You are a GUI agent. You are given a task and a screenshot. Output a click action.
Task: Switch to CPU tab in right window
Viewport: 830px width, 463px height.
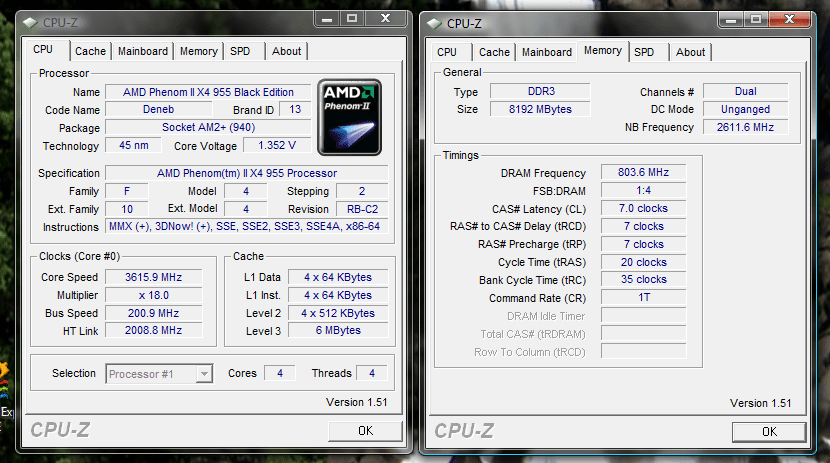coord(447,52)
